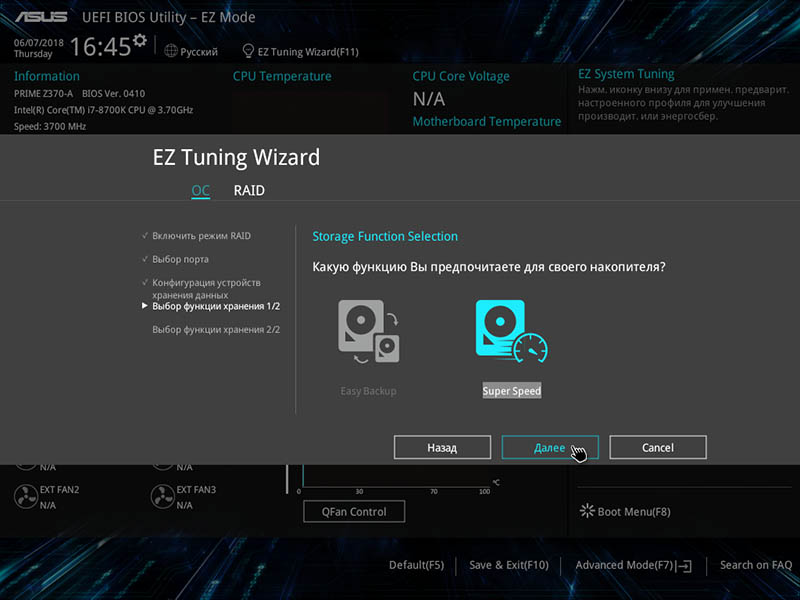Image resolution: width=800 pixels, height=600 pixels.
Task: Click the Motherboard Temperature heading
Action: pyautogui.click(x=487, y=121)
